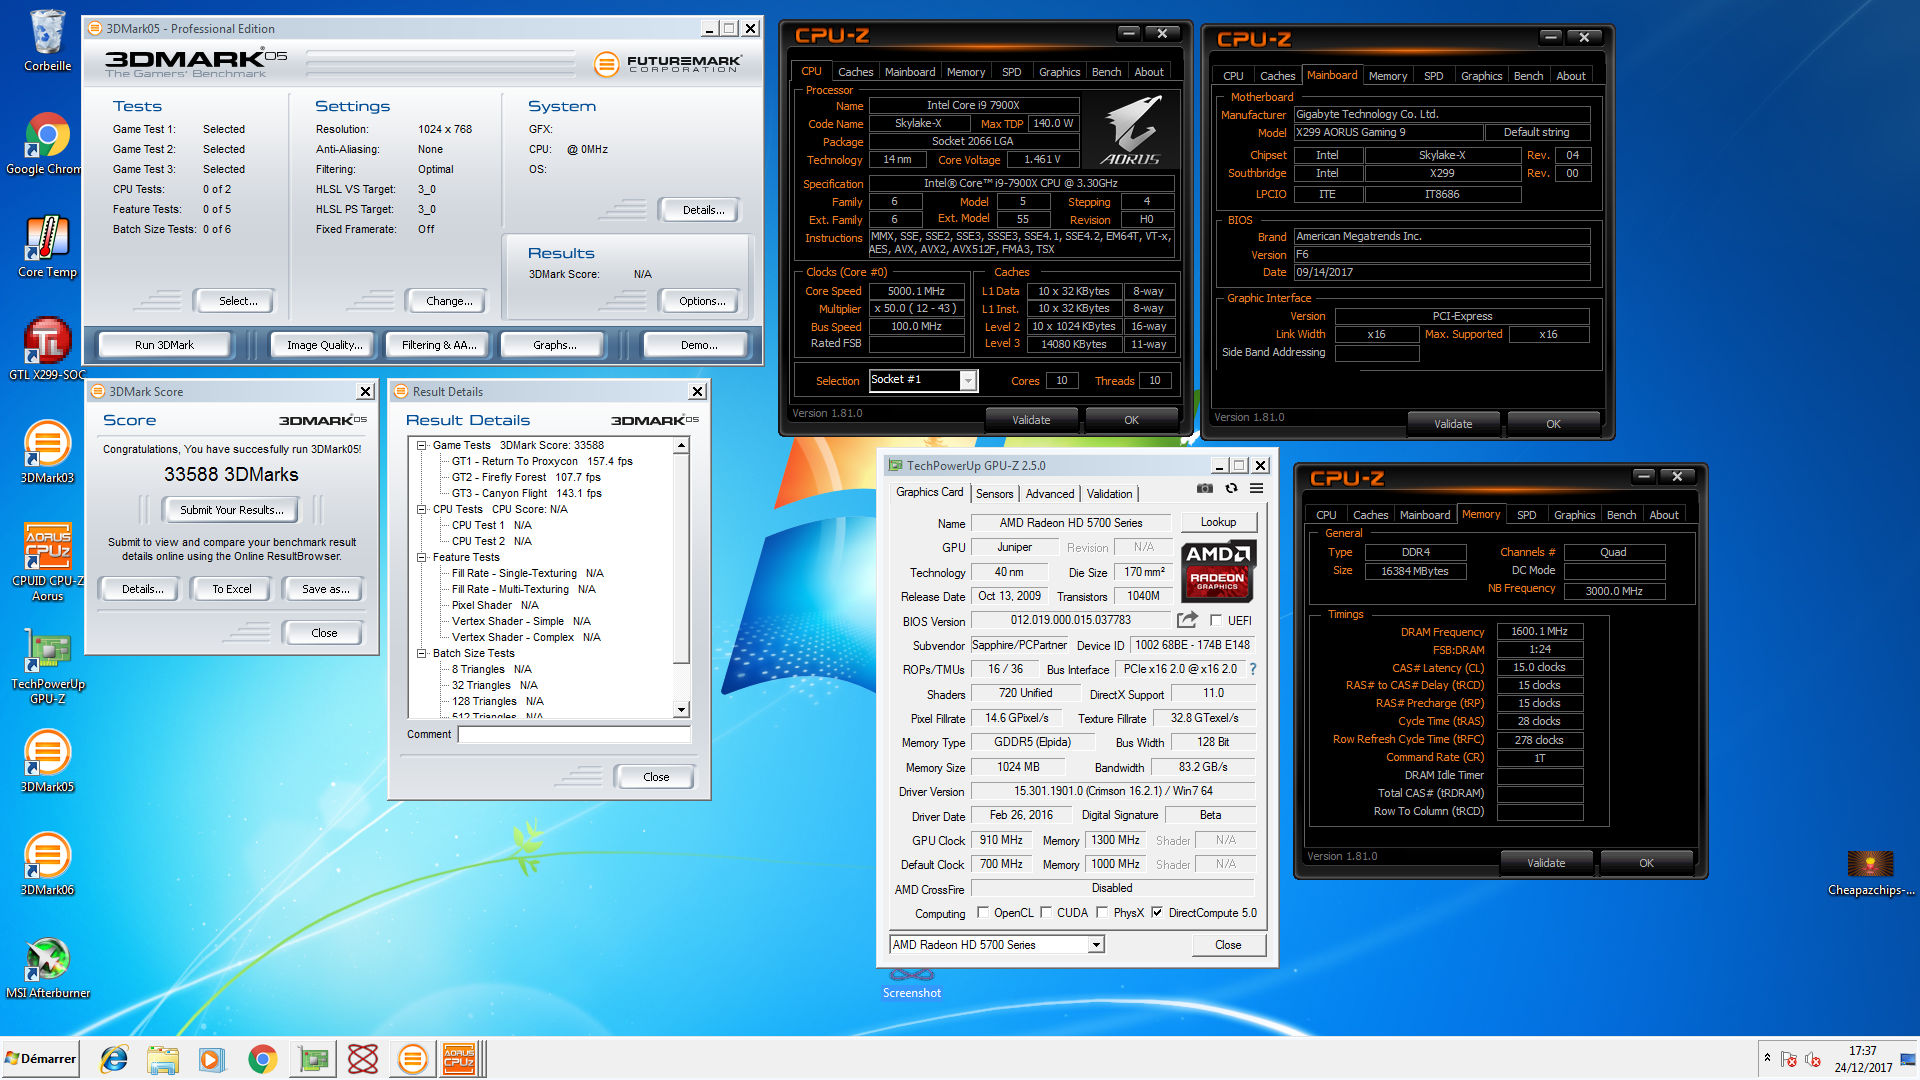The height and width of the screenshot is (1080, 1920).
Task: Open the TechPowerUp GPU-Z desktop shortcut
Action: pyautogui.click(x=47, y=668)
